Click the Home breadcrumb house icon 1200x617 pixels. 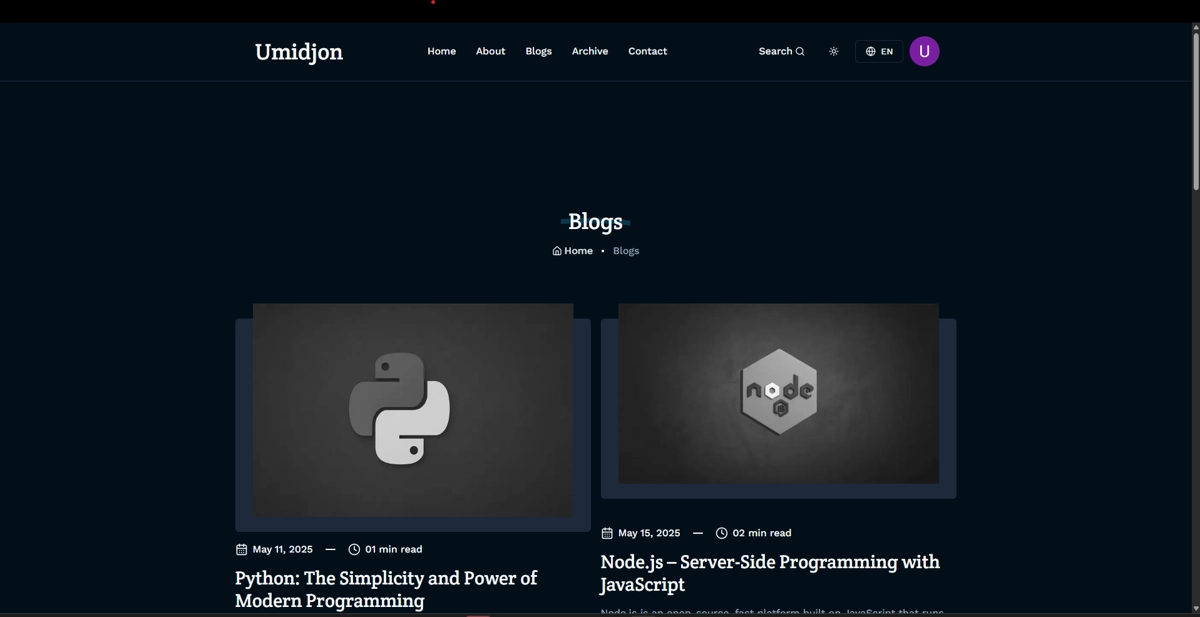coord(557,251)
